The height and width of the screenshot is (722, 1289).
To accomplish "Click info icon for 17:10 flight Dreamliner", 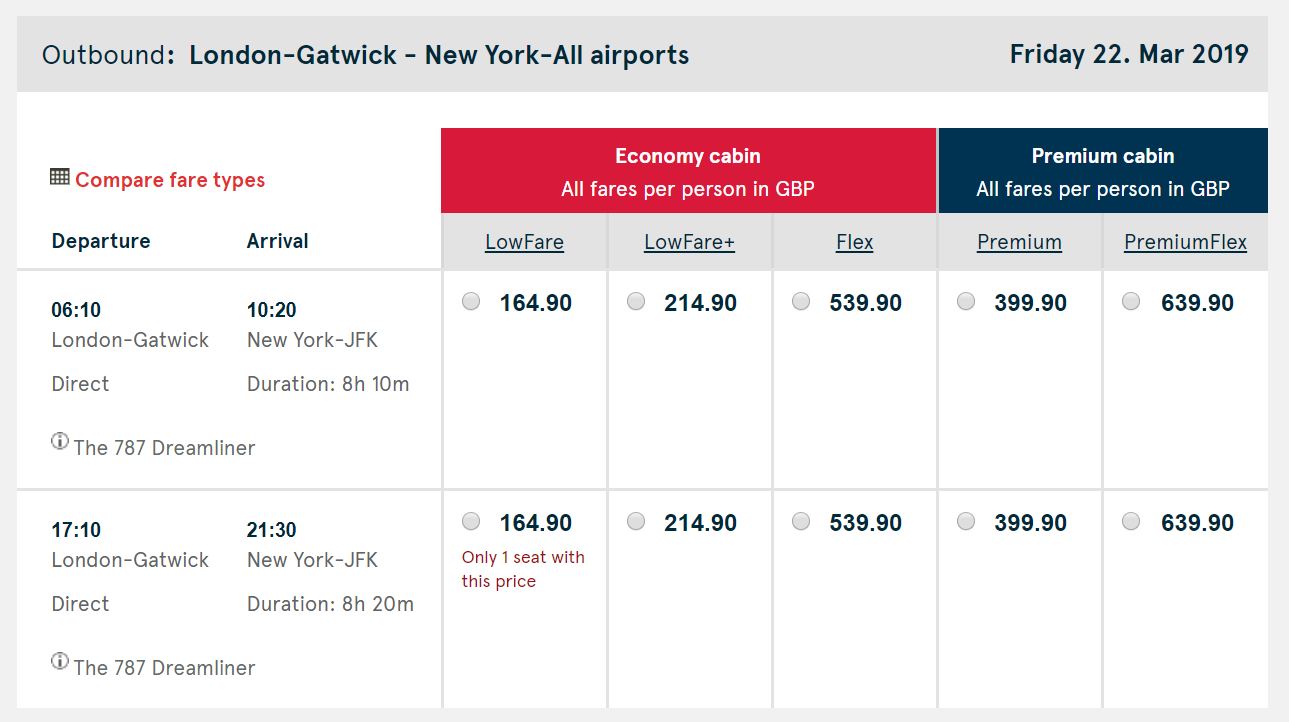I will pyautogui.click(x=60, y=661).
